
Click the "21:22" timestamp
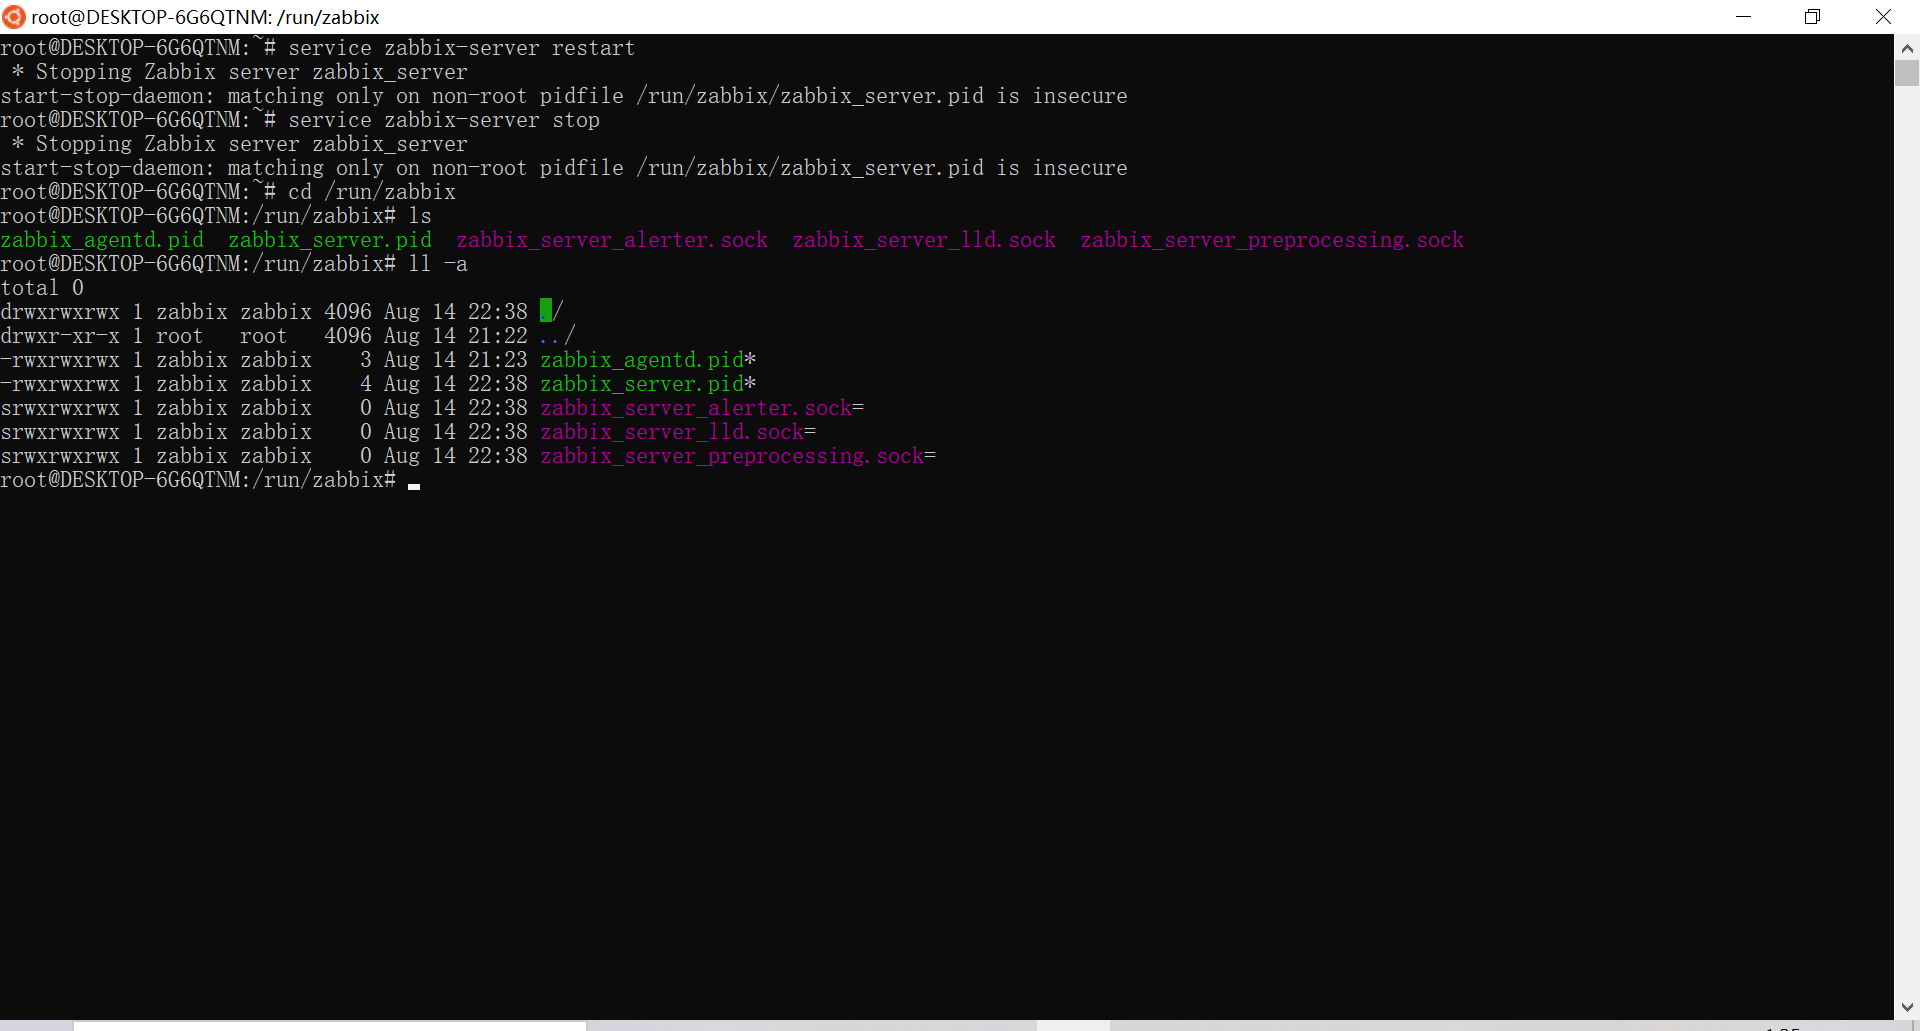coord(498,336)
